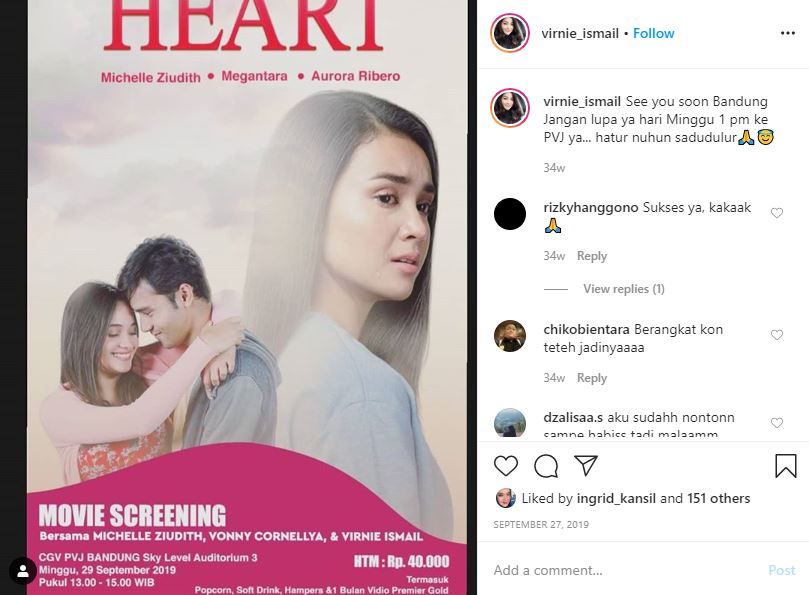Follow virnie_ismail
The width and height of the screenshot is (809, 595).
654,34
